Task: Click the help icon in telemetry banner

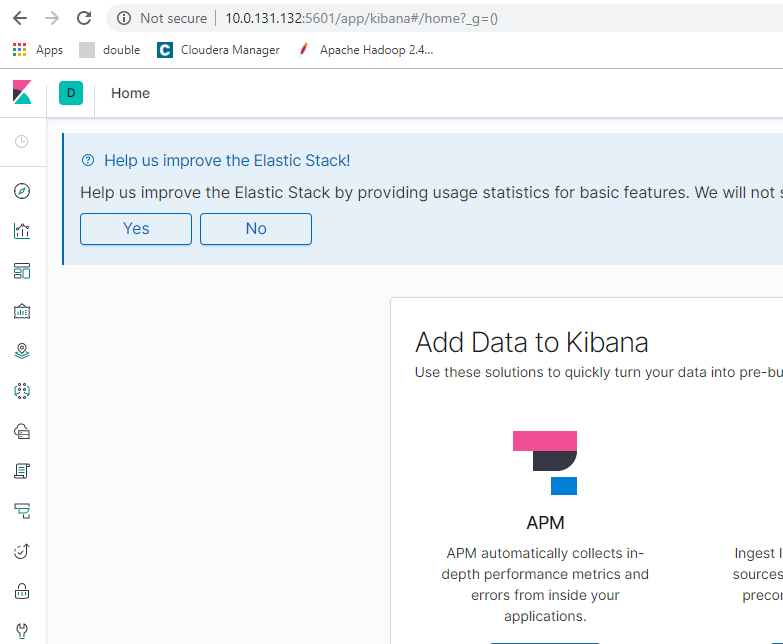Action: click(88, 160)
